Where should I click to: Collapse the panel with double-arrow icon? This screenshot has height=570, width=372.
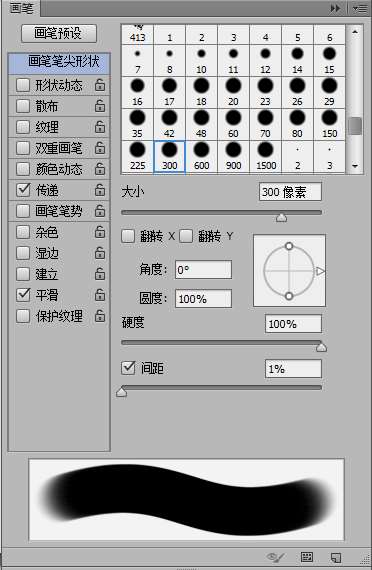[x=335, y=8]
